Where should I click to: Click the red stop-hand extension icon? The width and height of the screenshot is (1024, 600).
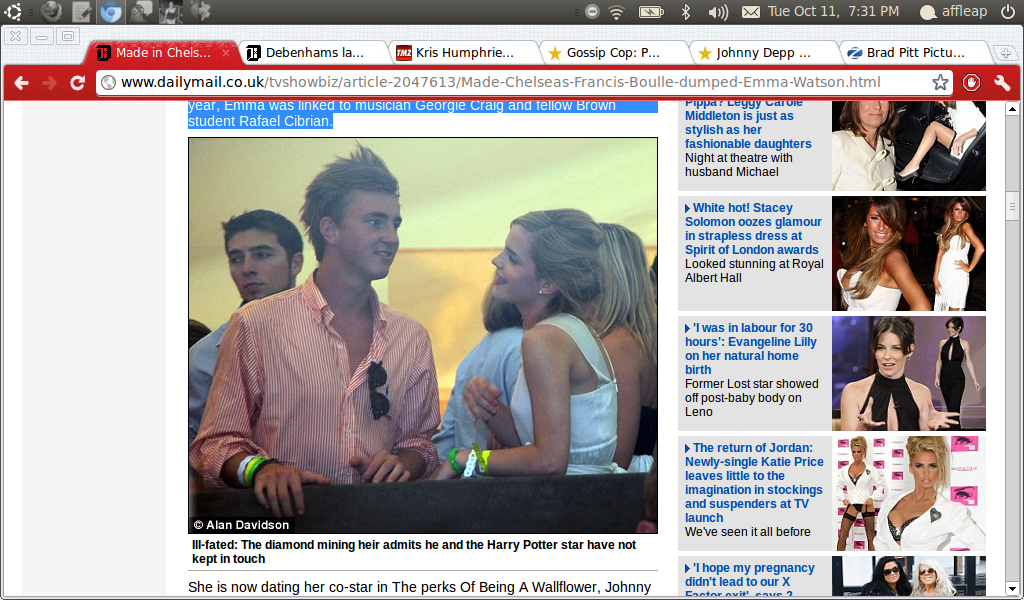point(971,82)
